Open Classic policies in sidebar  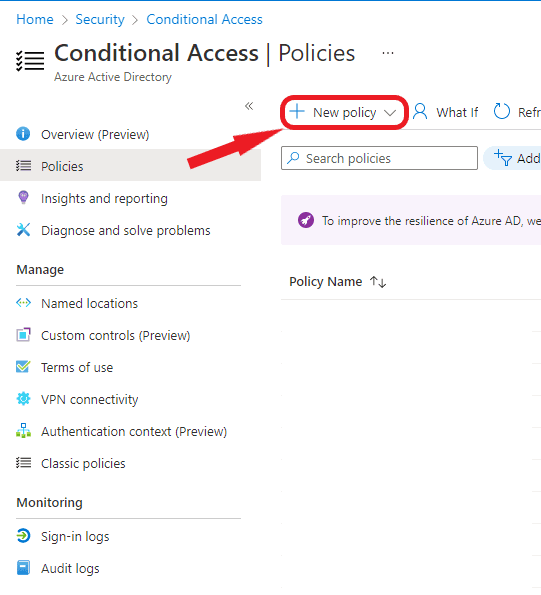[x=83, y=463]
